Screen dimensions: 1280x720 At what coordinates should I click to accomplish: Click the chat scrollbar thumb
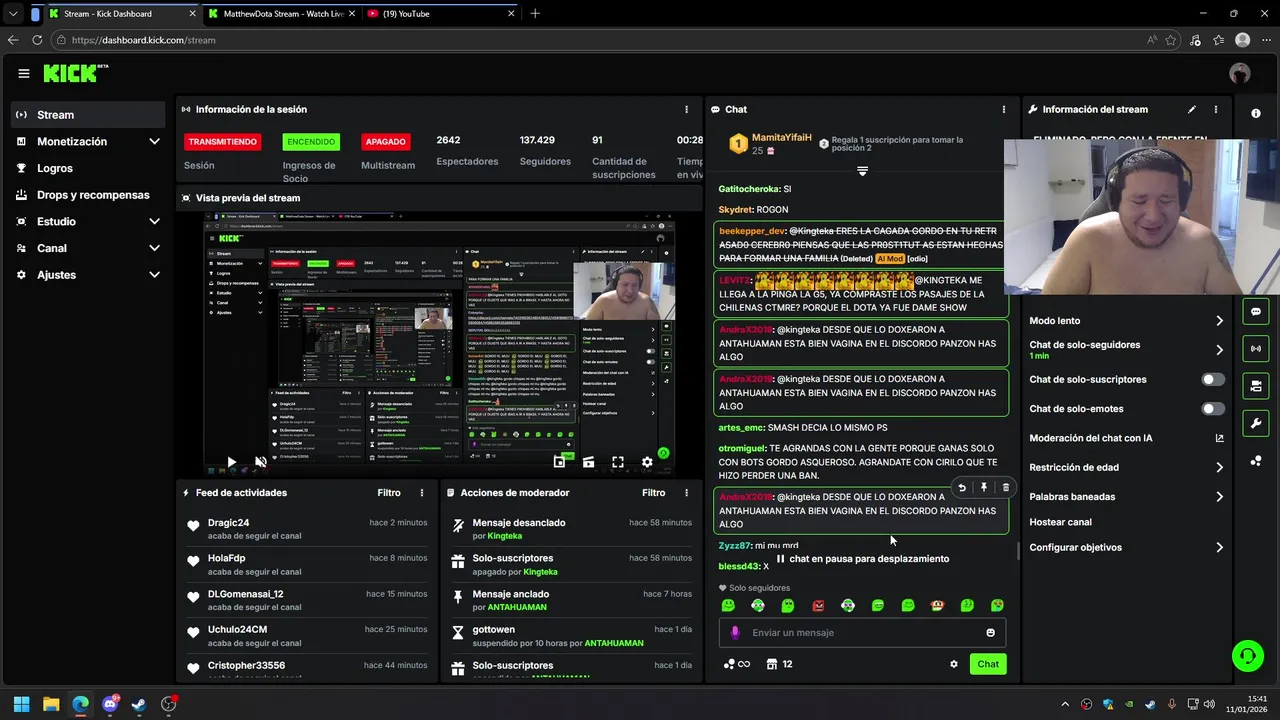(1018, 550)
